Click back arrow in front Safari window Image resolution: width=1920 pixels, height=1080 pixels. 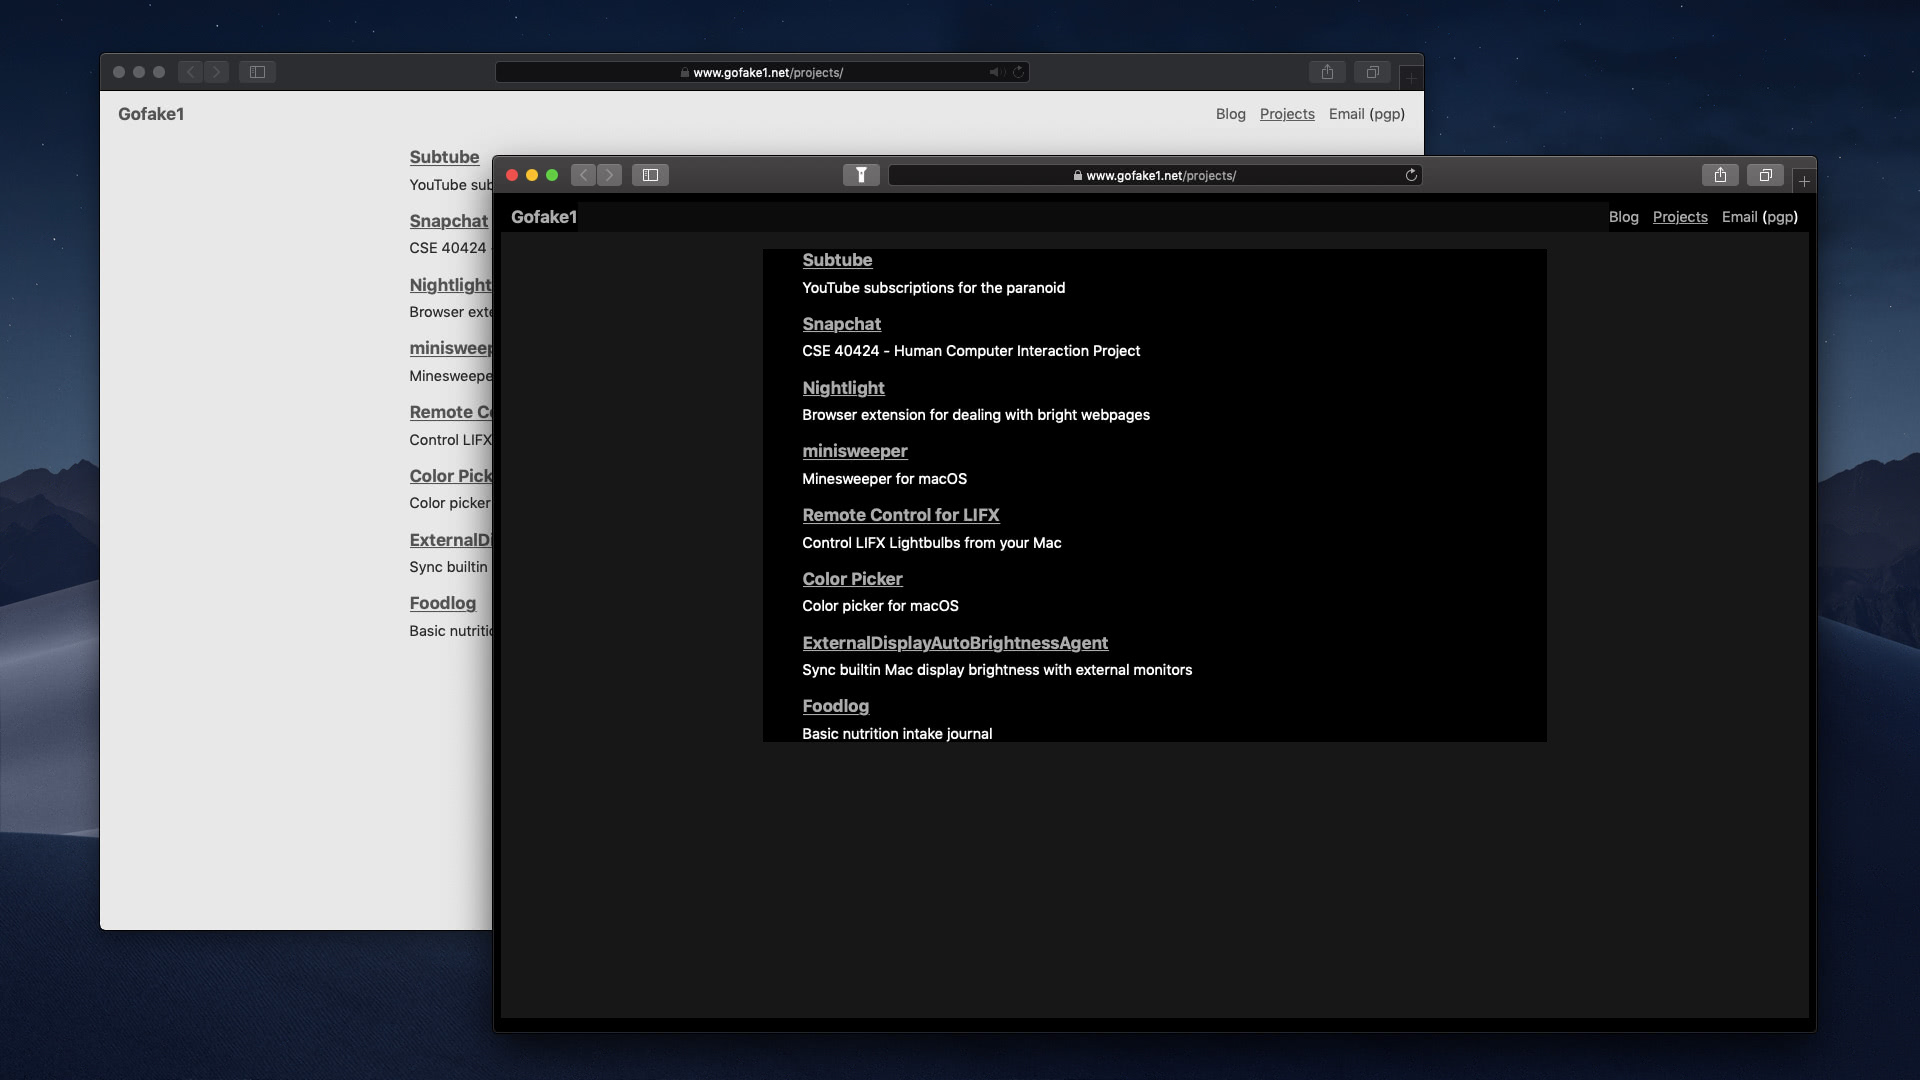[x=584, y=175]
